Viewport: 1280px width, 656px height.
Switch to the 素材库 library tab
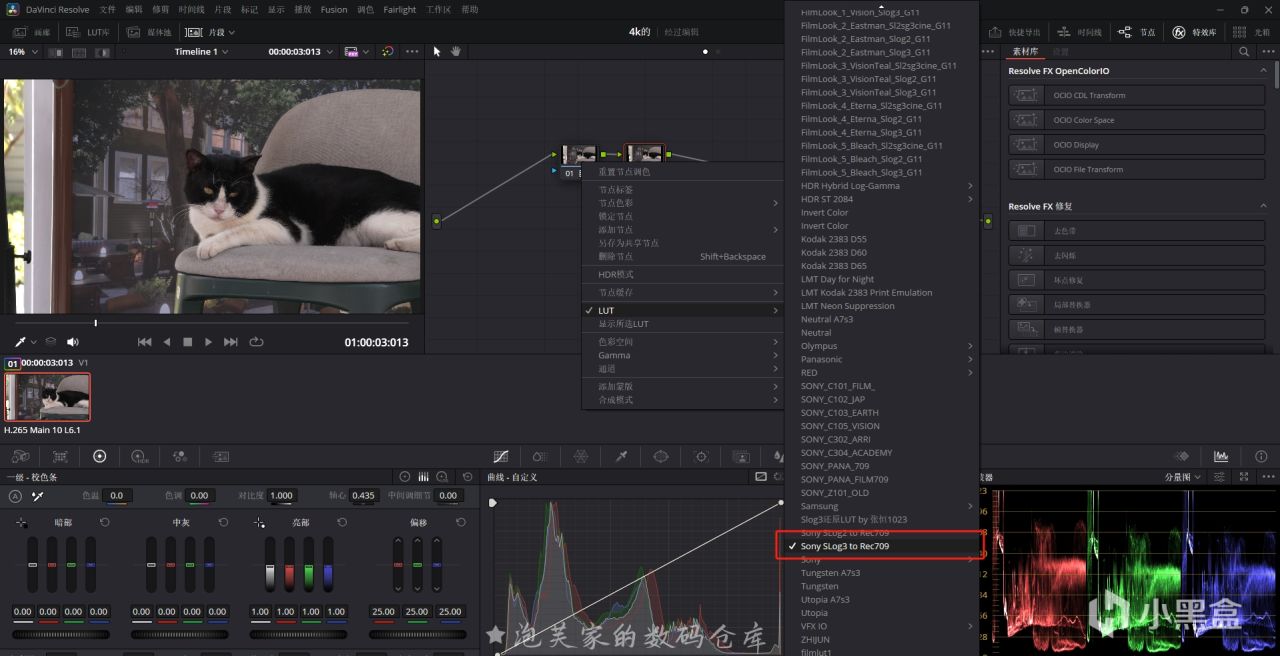[x=1025, y=51]
